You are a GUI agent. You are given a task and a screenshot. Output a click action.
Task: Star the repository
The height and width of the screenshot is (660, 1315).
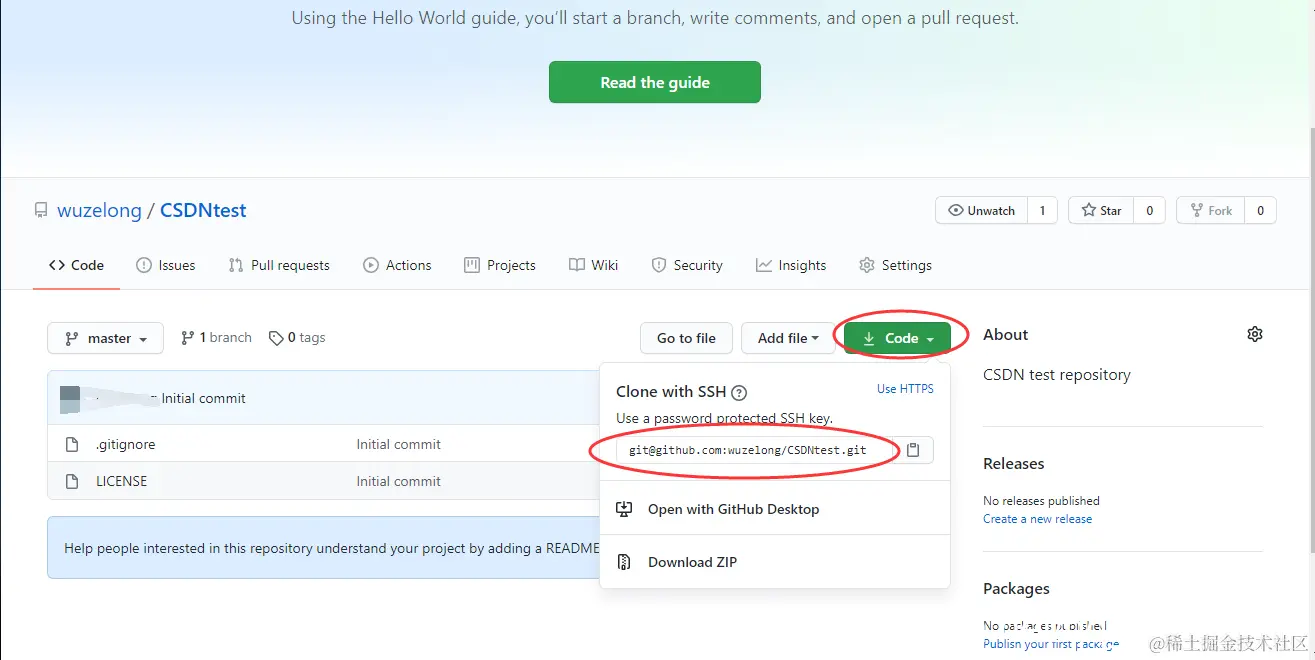coord(1101,210)
